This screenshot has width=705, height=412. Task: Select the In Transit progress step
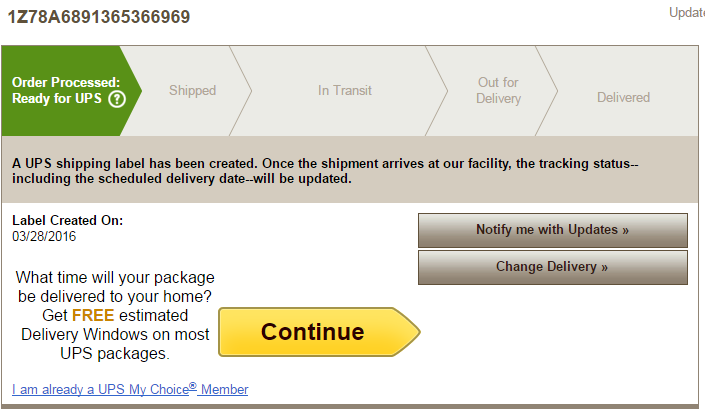[x=345, y=90]
